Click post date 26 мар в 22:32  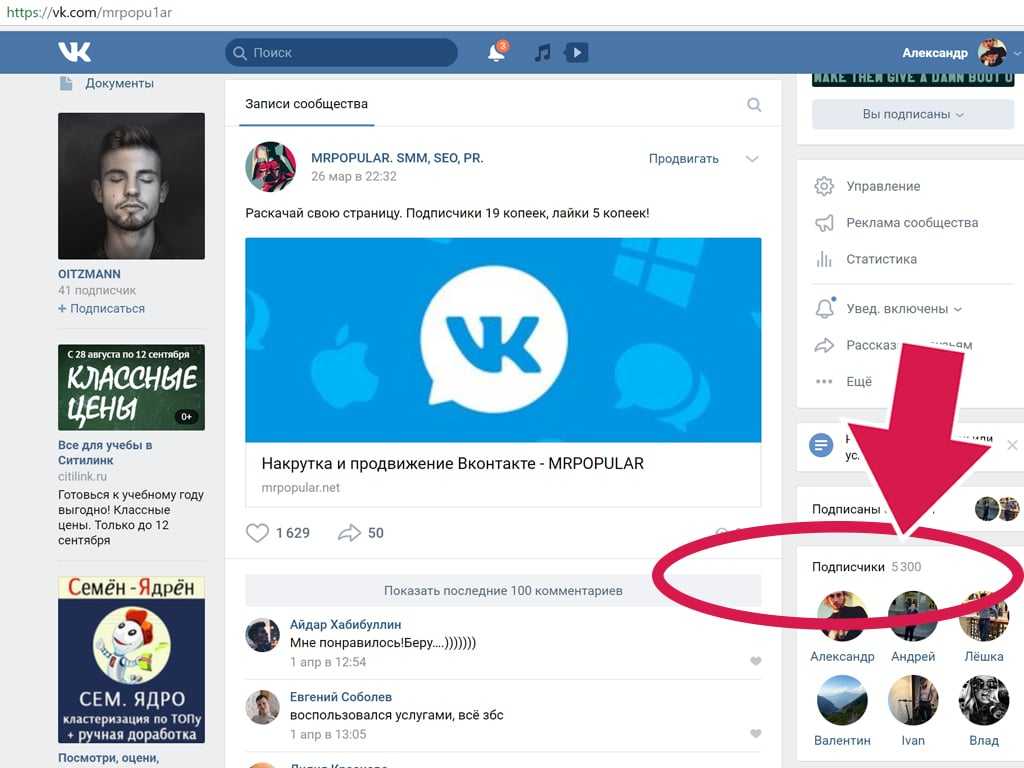[353, 176]
